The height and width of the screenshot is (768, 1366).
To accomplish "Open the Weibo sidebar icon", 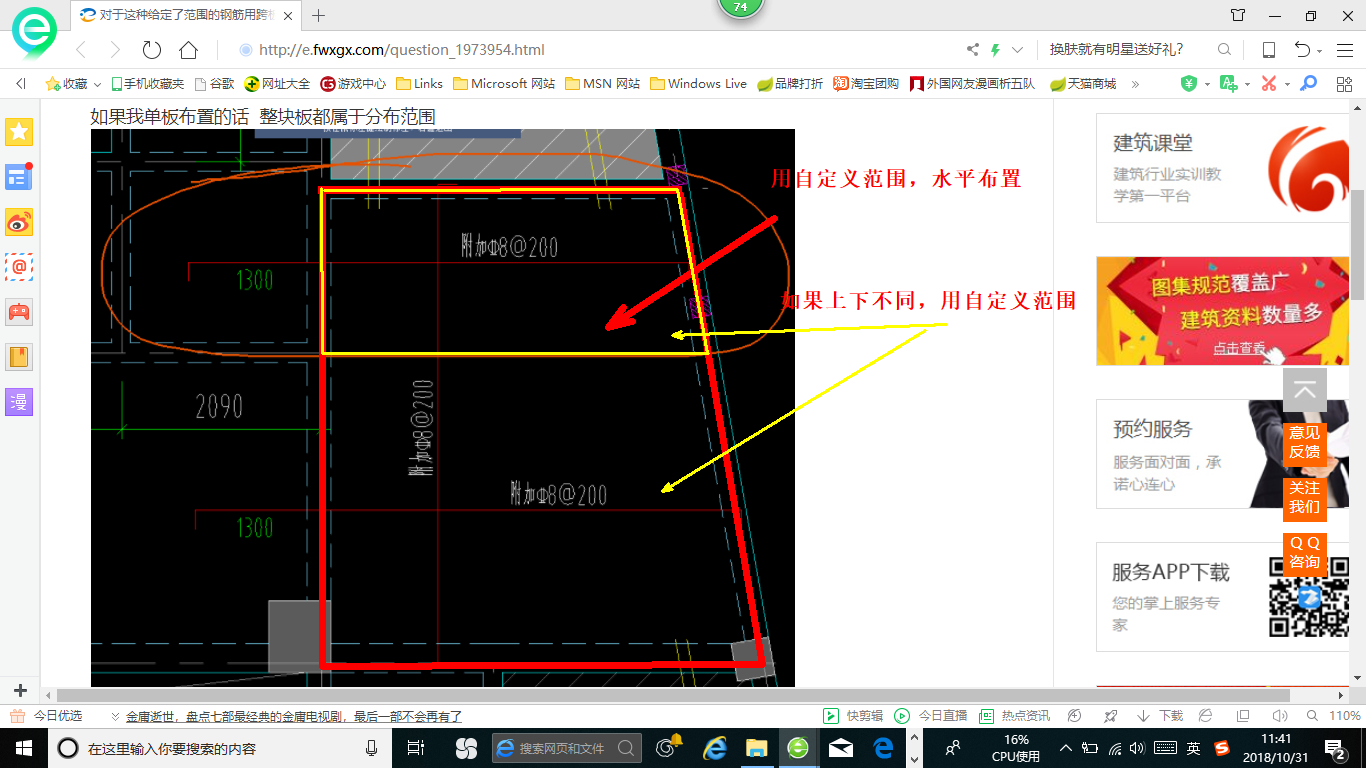I will pos(20,222).
